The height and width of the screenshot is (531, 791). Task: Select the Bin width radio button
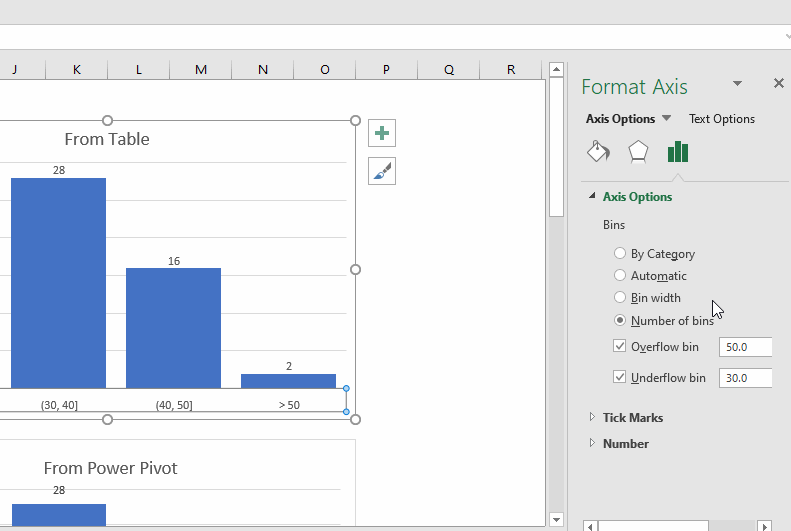[x=619, y=298]
